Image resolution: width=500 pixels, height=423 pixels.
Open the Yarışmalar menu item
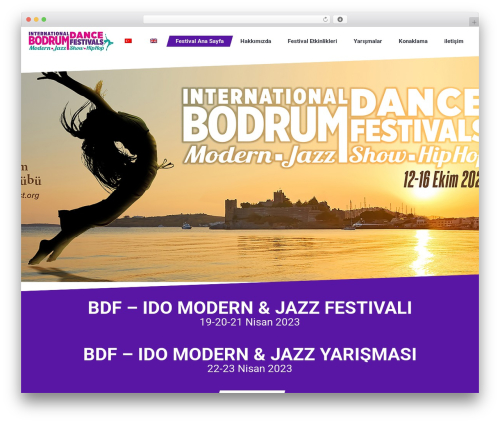pos(367,41)
